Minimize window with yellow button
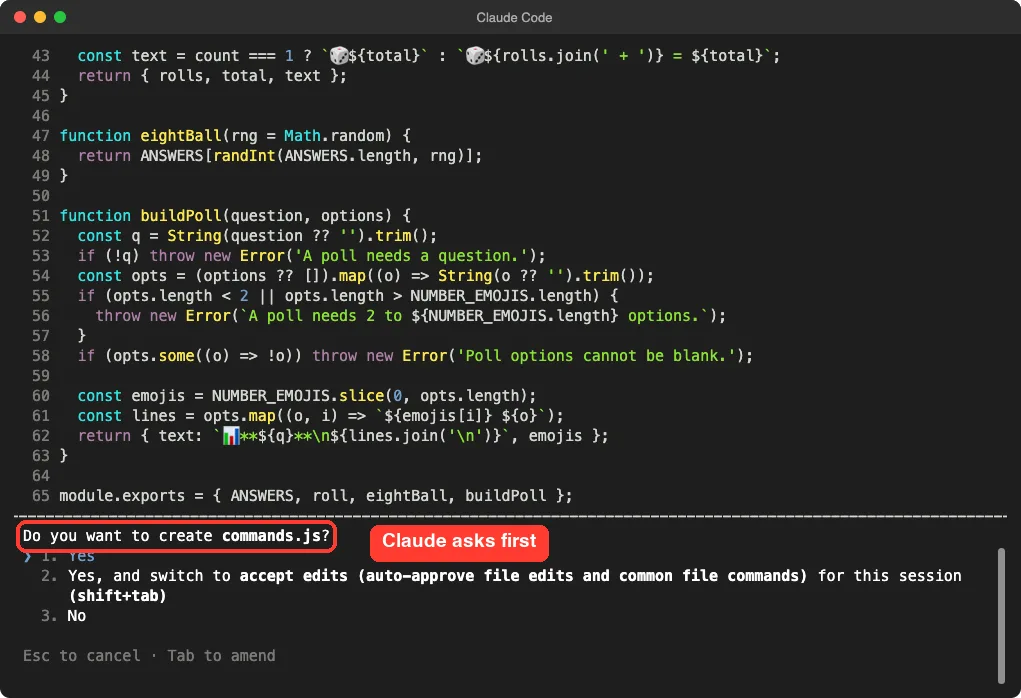 [x=40, y=18]
